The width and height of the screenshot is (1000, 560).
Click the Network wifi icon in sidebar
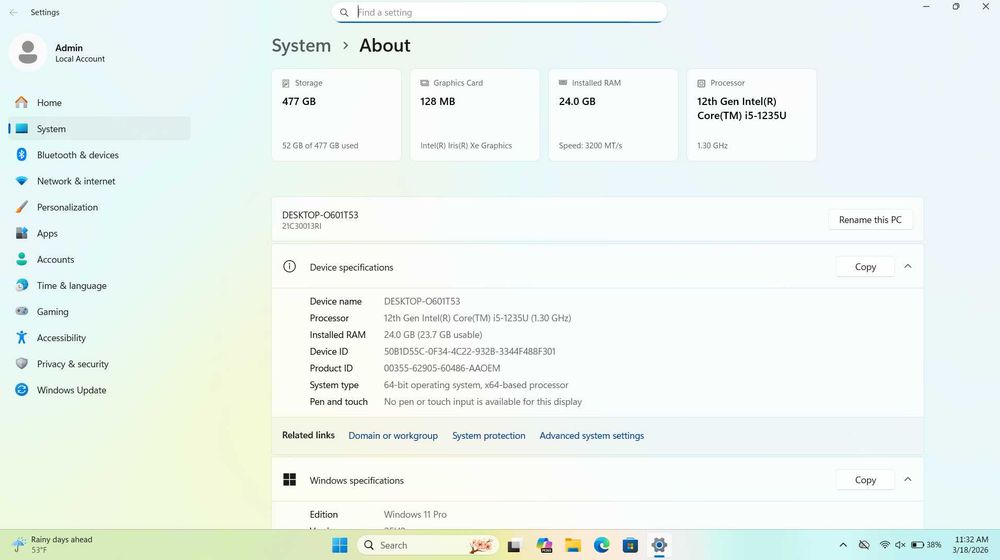(x=22, y=181)
